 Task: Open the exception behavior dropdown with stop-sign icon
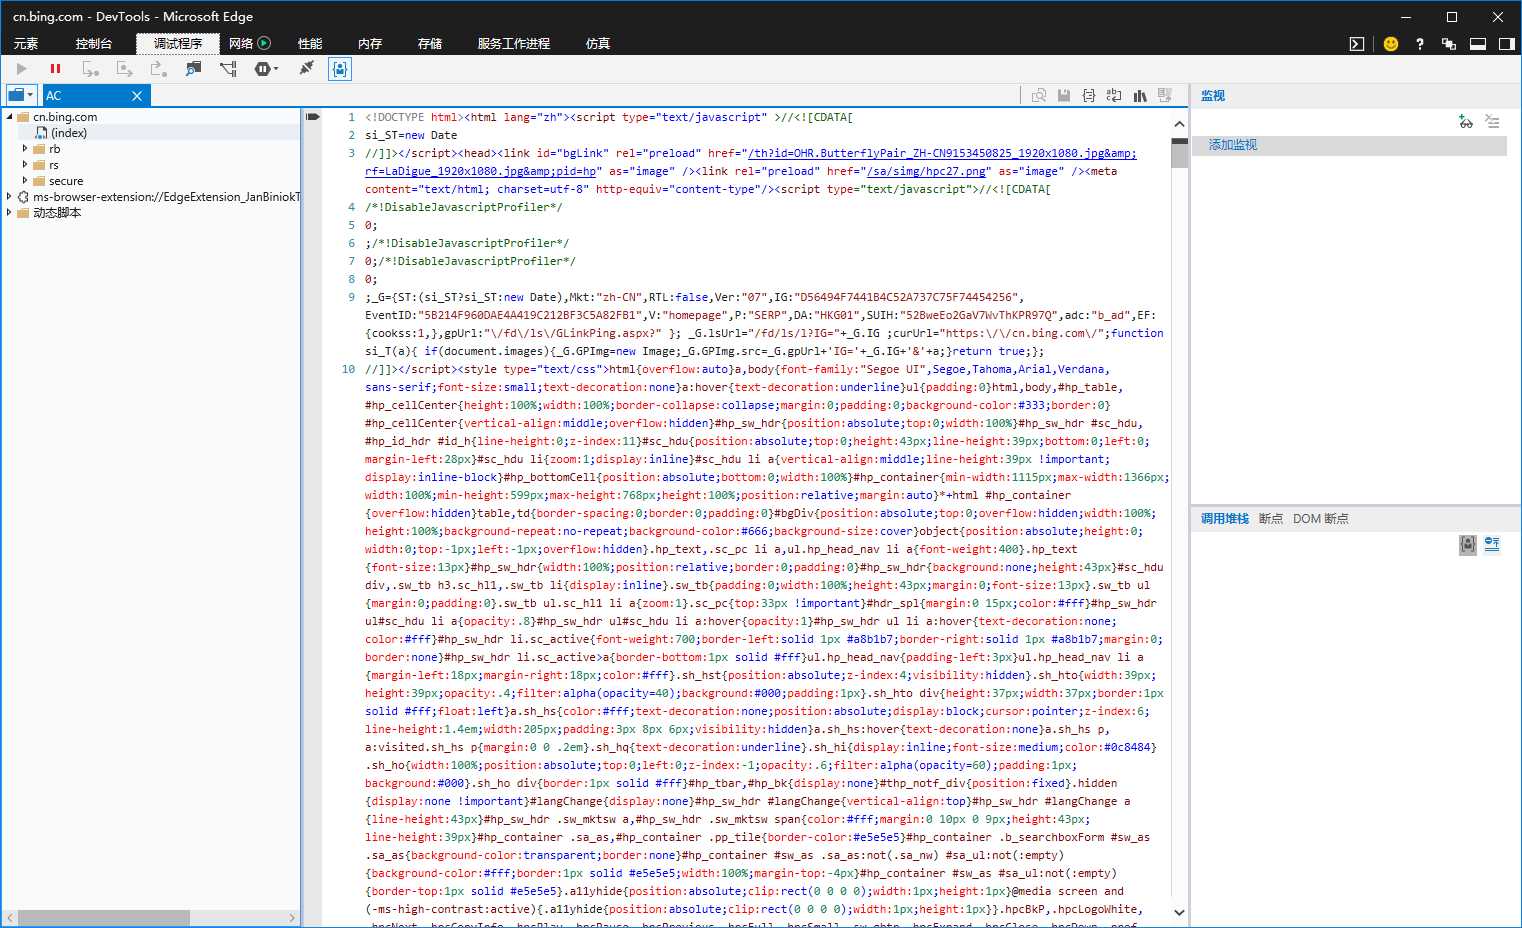(x=266, y=69)
